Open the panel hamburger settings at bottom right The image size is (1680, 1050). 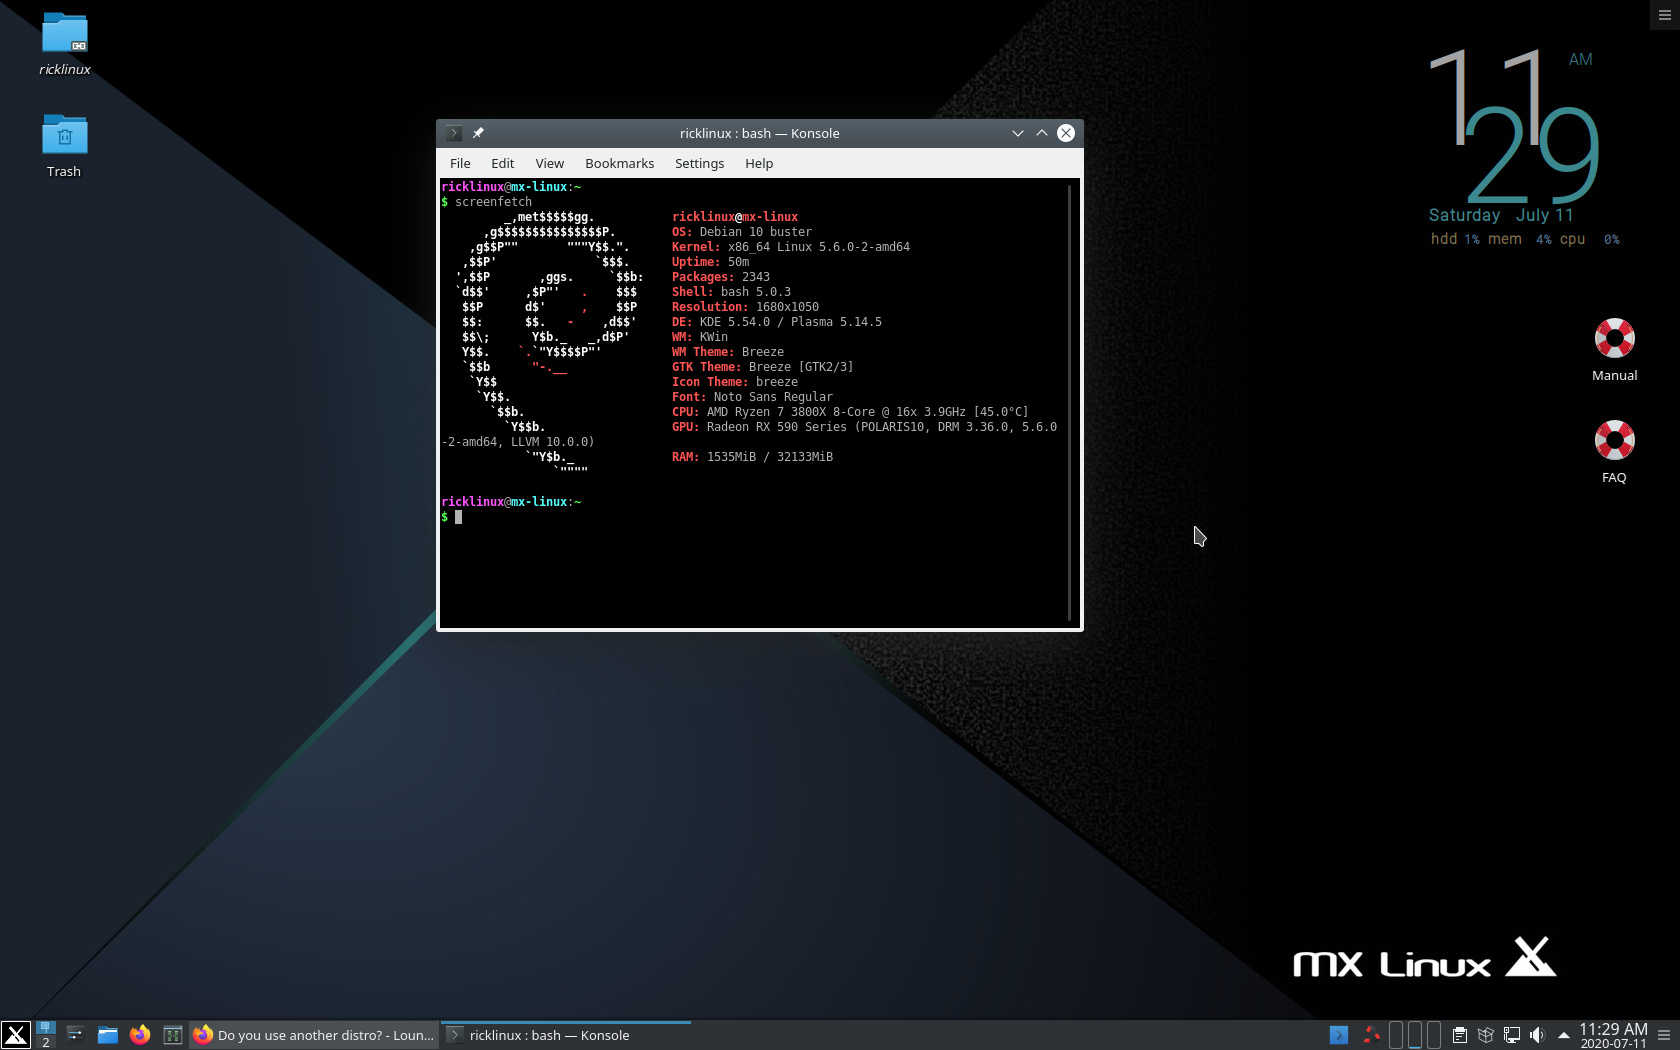tap(1664, 1035)
